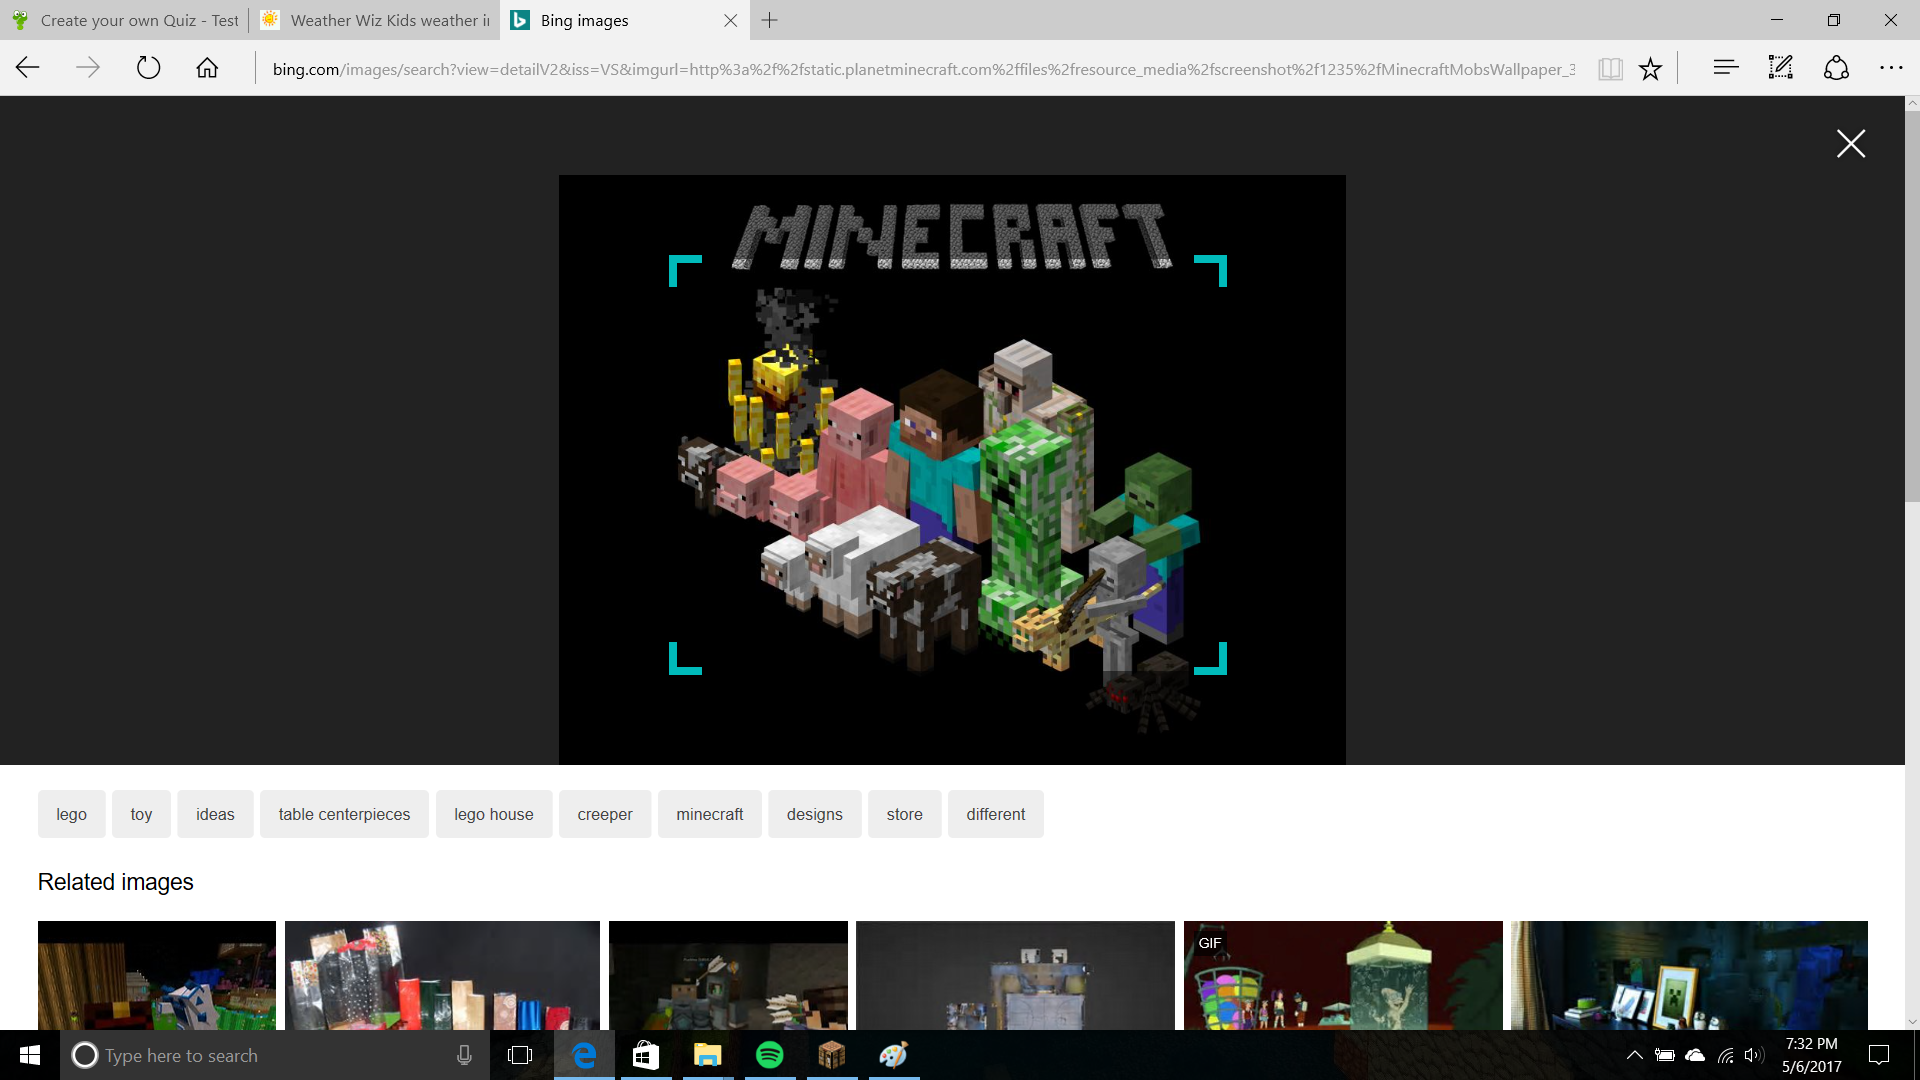The height and width of the screenshot is (1080, 1920).
Task: Open Edge more actions menu
Action: pyautogui.click(x=1891, y=68)
